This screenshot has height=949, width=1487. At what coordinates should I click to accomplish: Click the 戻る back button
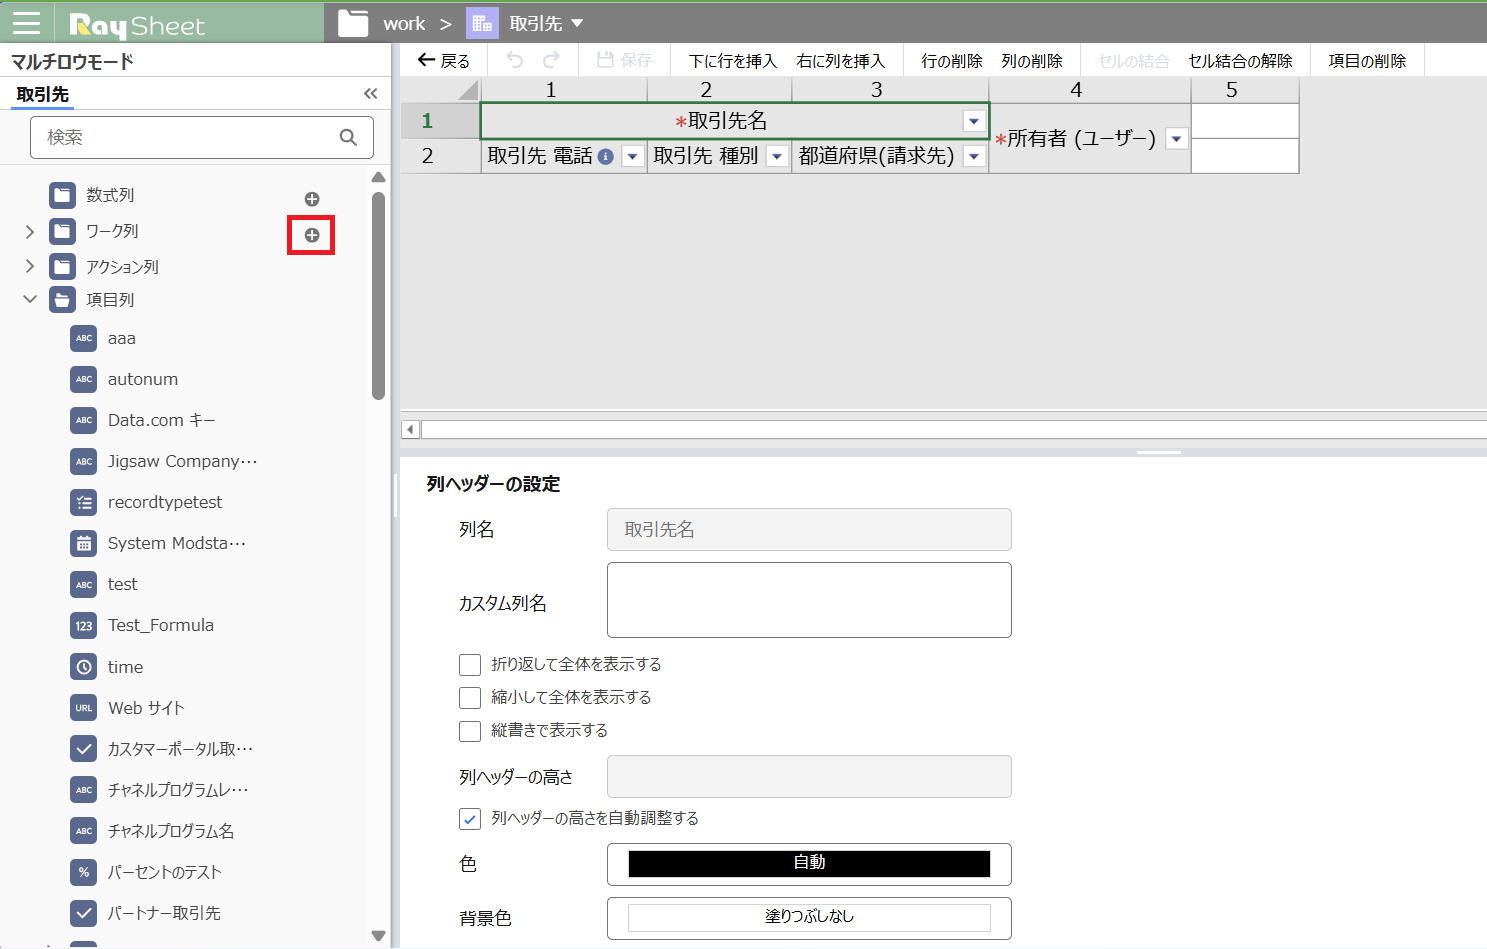(x=444, y=61)
